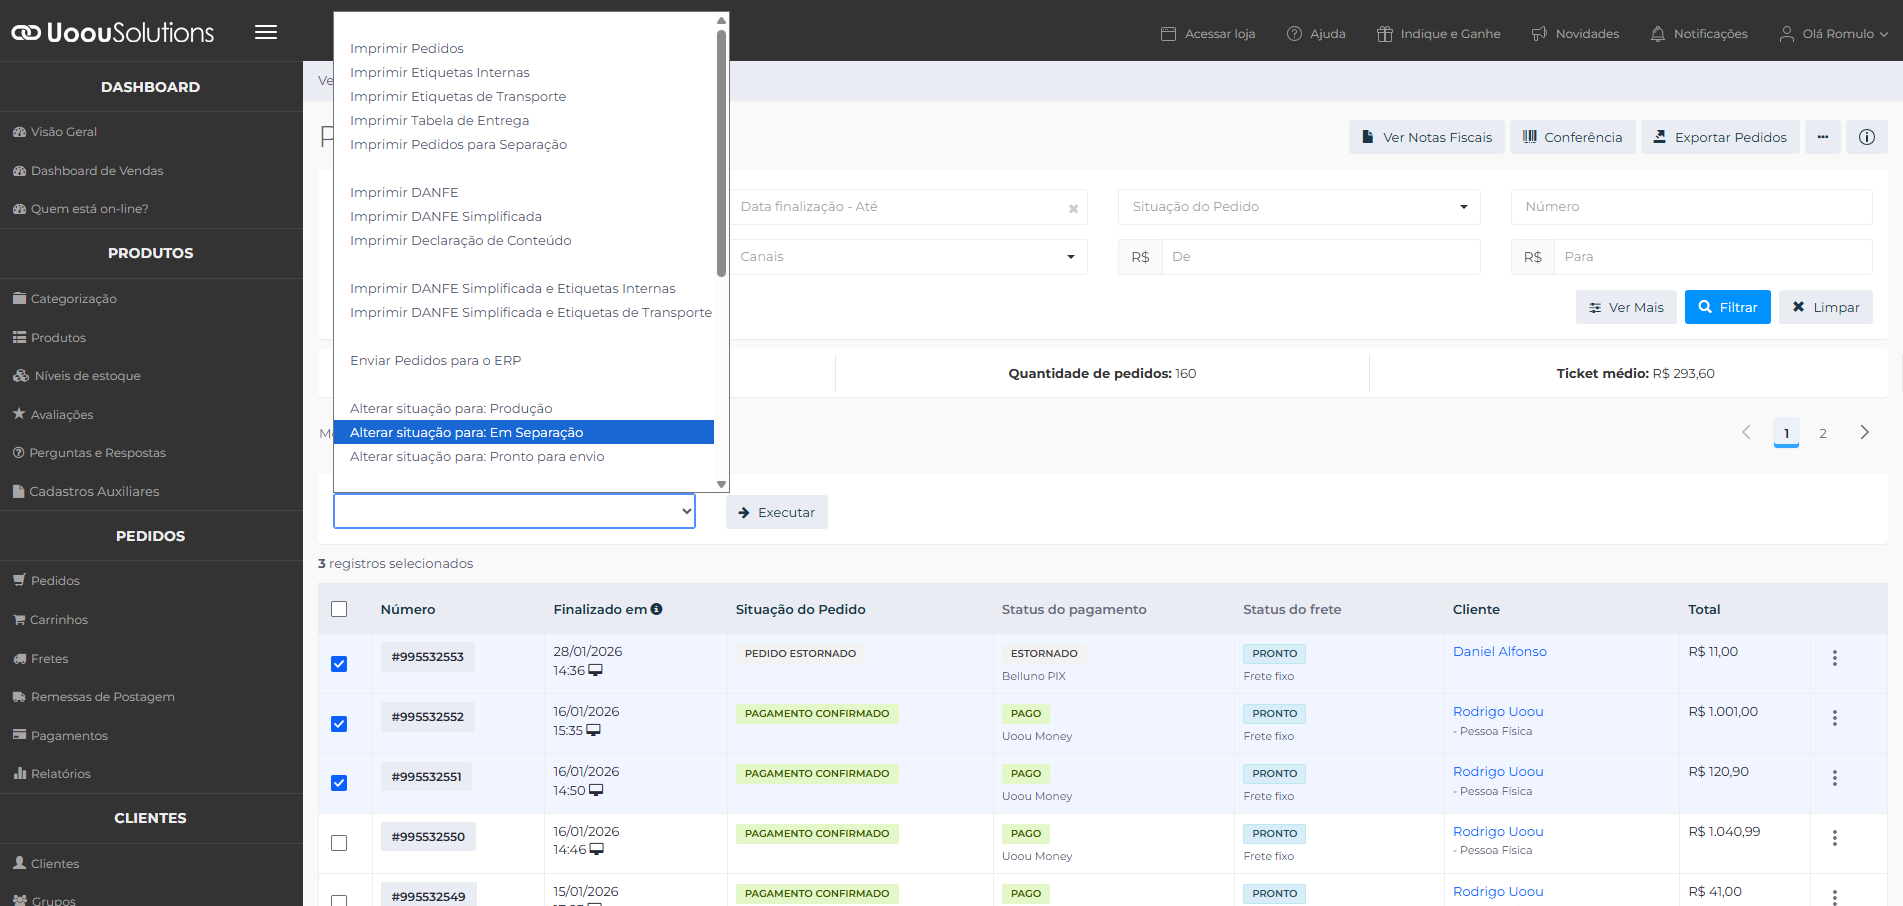Viewport: 1903px width, 906px height.
Task: Click the Filtrar button
Action: coord(1727,307)
